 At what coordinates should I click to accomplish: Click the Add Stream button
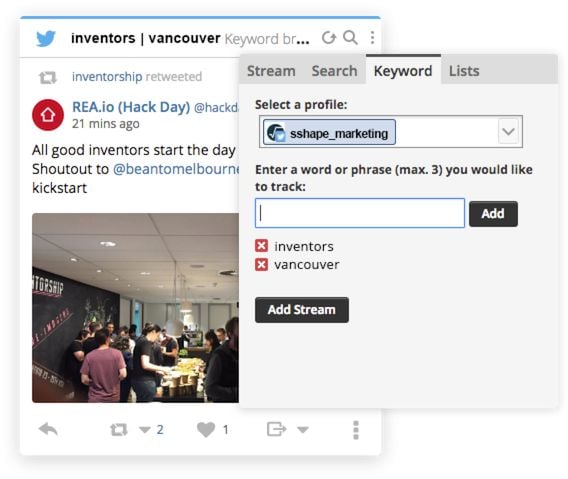coord(302,310)
